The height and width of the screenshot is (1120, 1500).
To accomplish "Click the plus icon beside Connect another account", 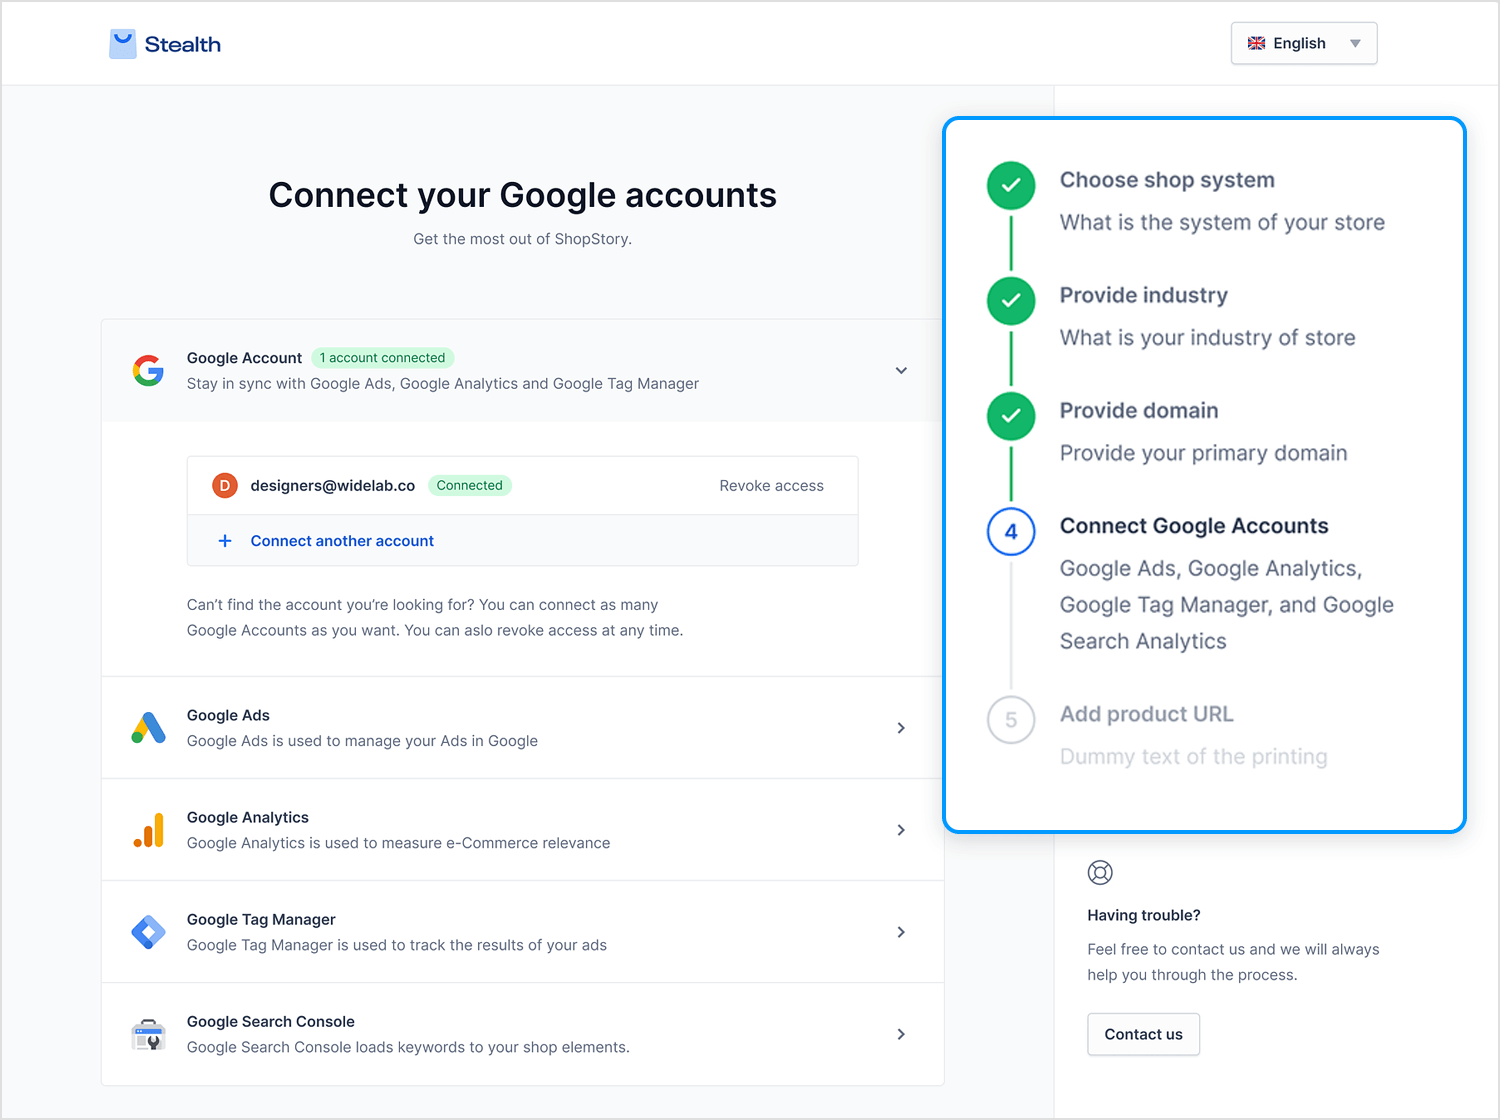I will click(225, 541).
